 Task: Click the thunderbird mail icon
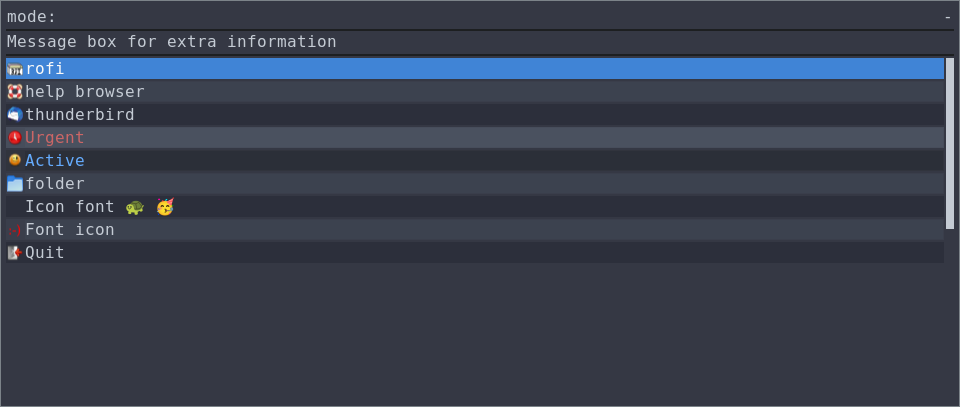tap(15, 115)
